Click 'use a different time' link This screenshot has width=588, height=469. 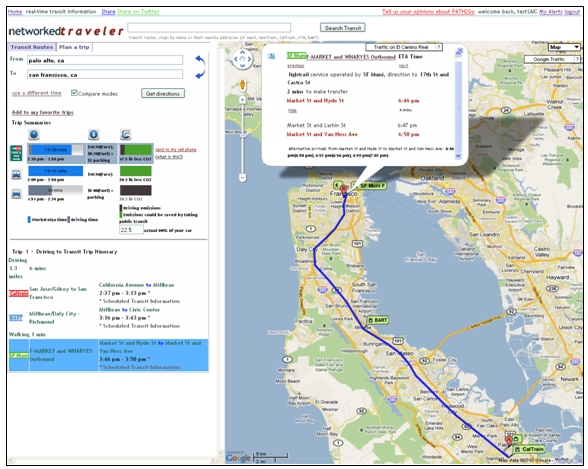click(36, 93)
